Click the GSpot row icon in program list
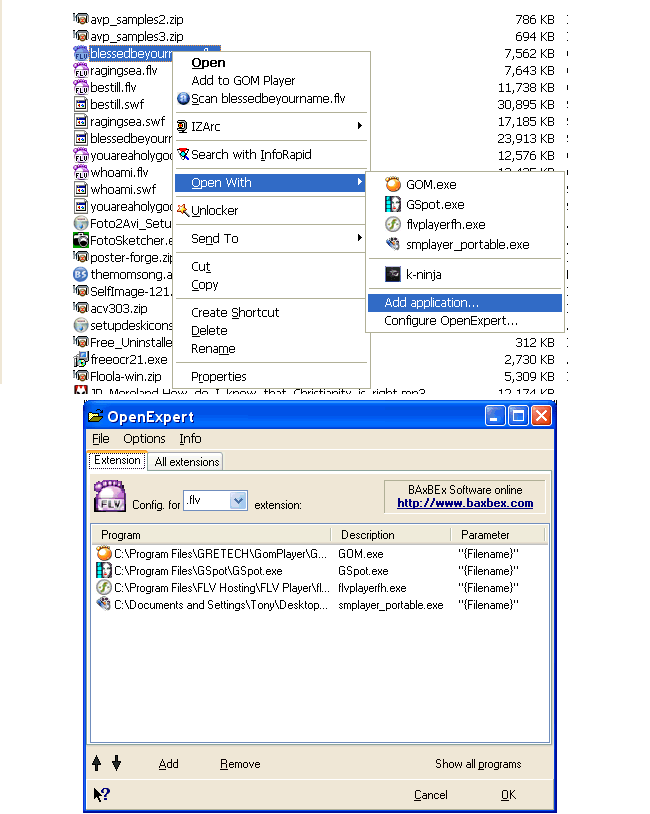This screenshot has width=650, height=814. pyautogui.click(x=104, y=571)
